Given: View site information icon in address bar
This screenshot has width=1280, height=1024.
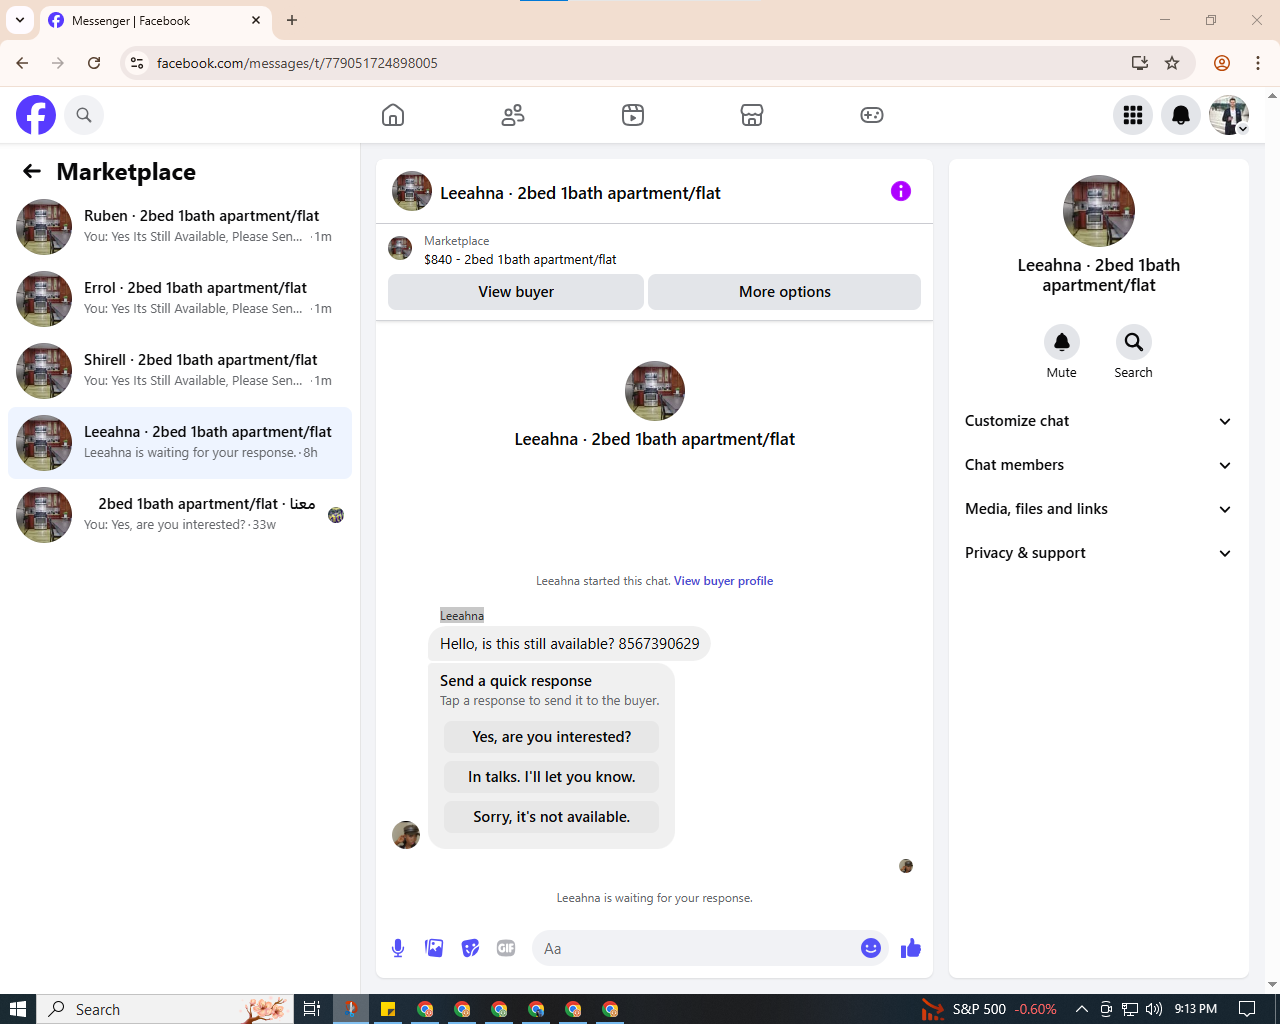Looking at the screenshot, I should [137, 63].
